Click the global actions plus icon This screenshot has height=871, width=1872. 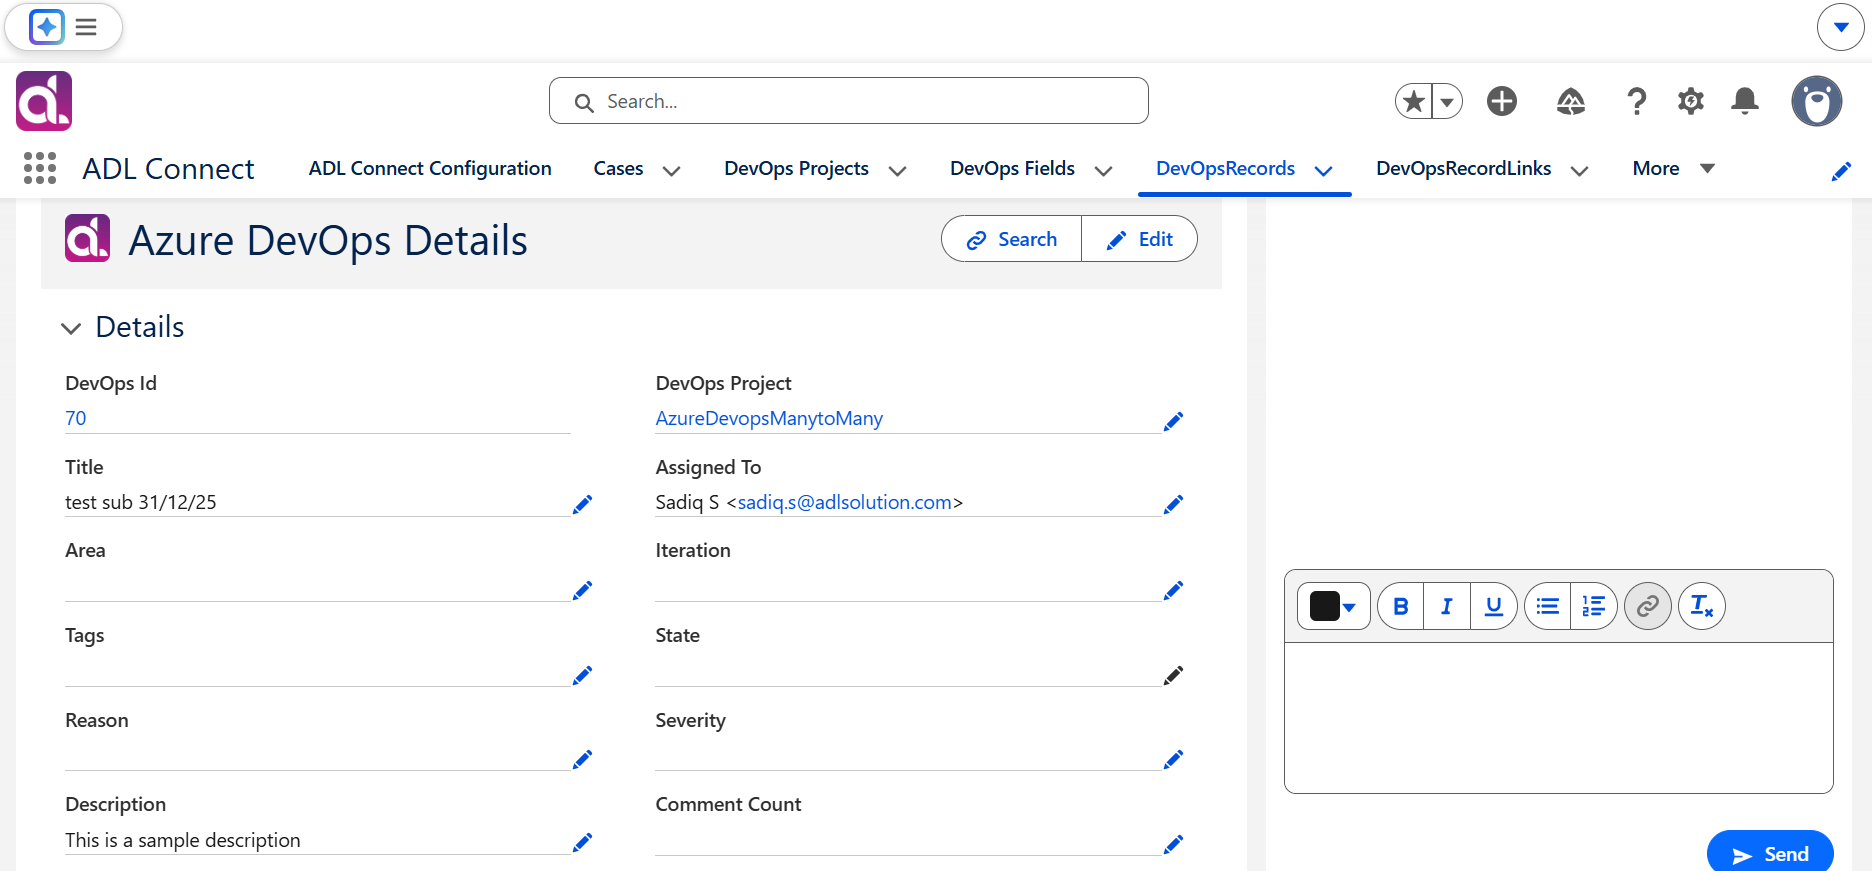click(1502, 101)
